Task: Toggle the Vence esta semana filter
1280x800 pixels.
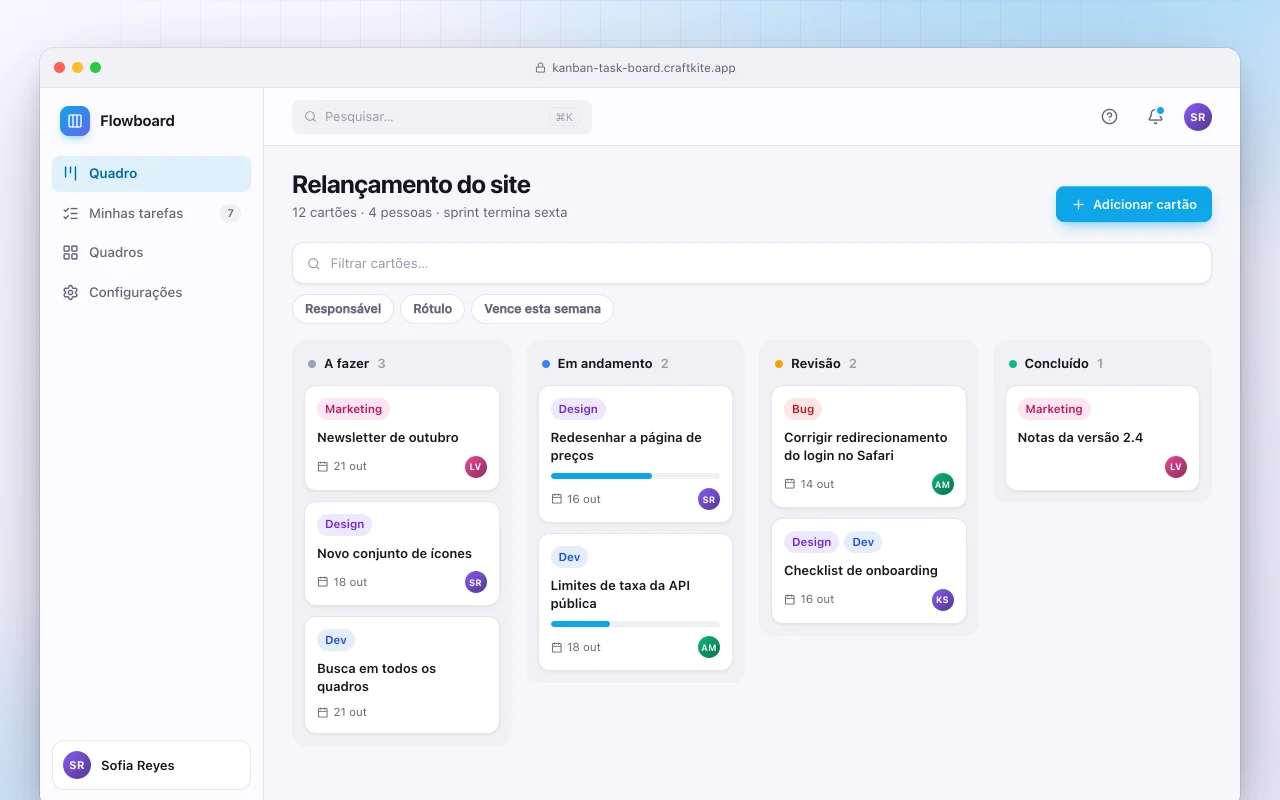Action: [542, 309]
